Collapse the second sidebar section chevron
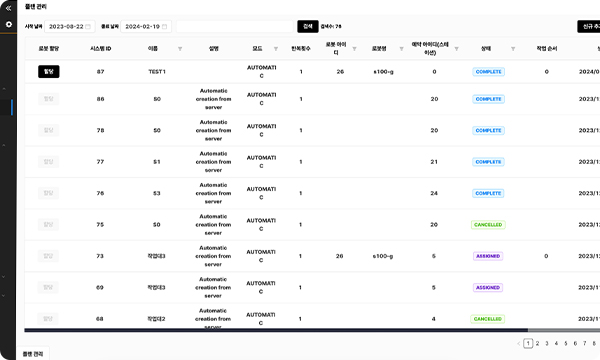This screenshot has width=600, height=360. tap(4, 145)
